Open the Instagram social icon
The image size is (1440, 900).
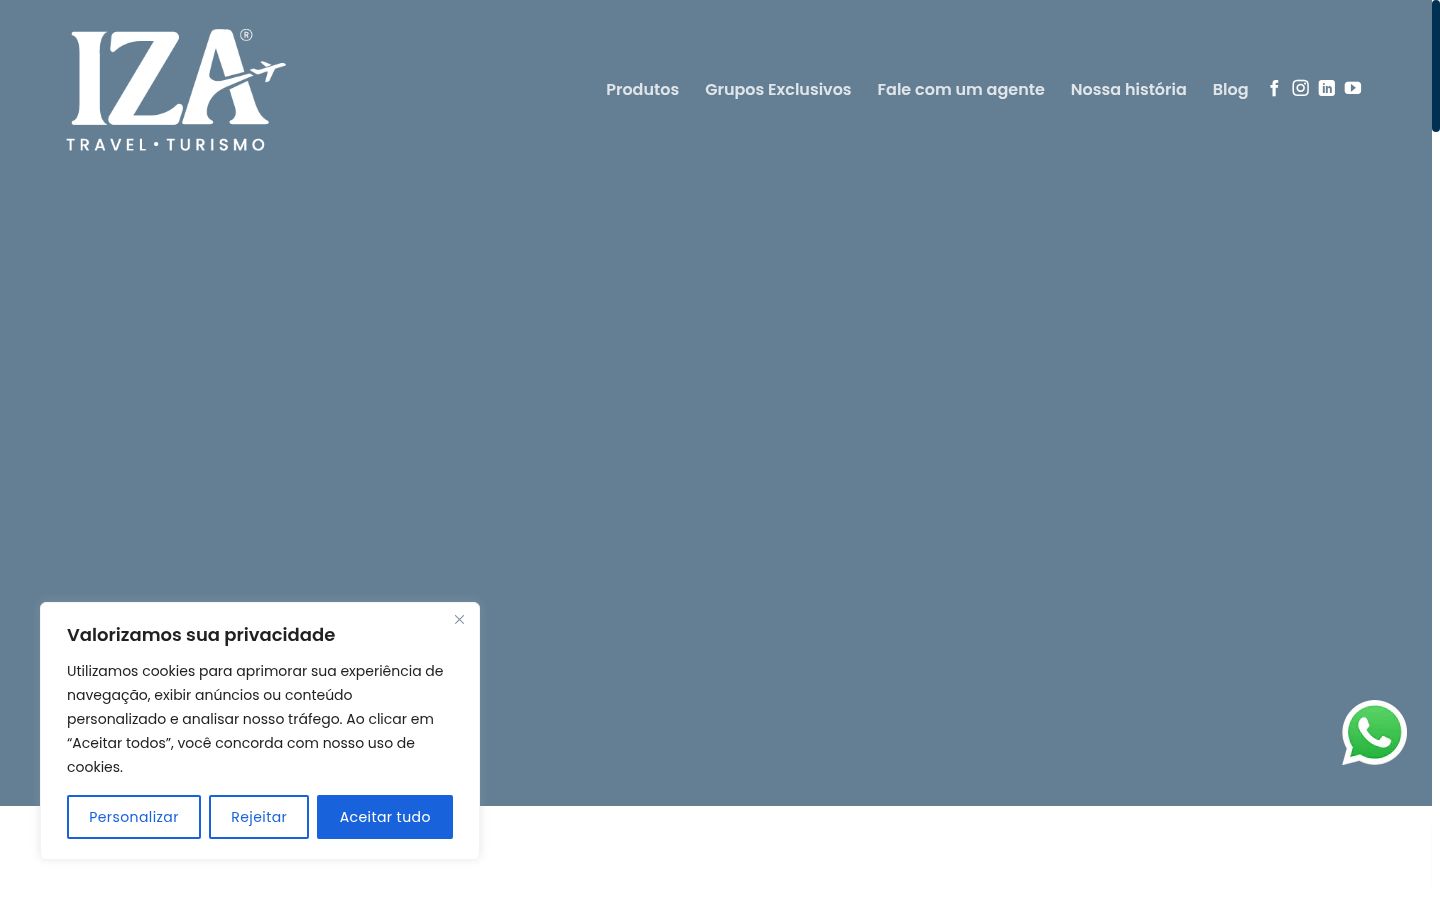pos(1300,88)
